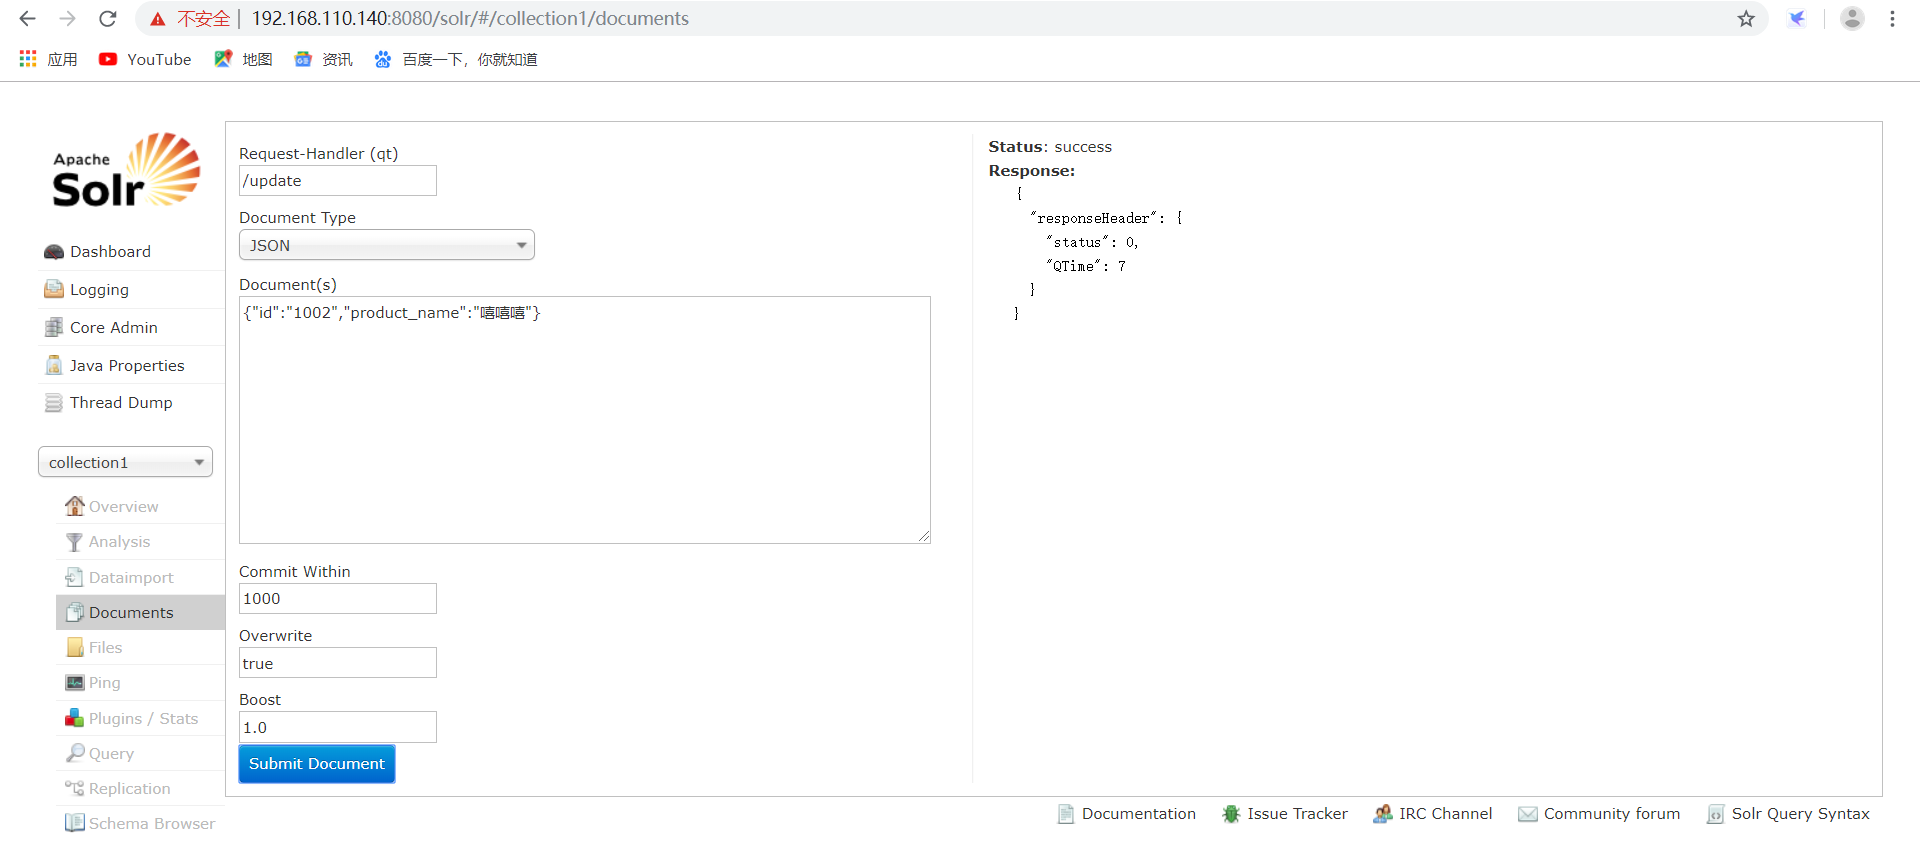
Task: Submit the document
Action: click(x=317, y=764)
